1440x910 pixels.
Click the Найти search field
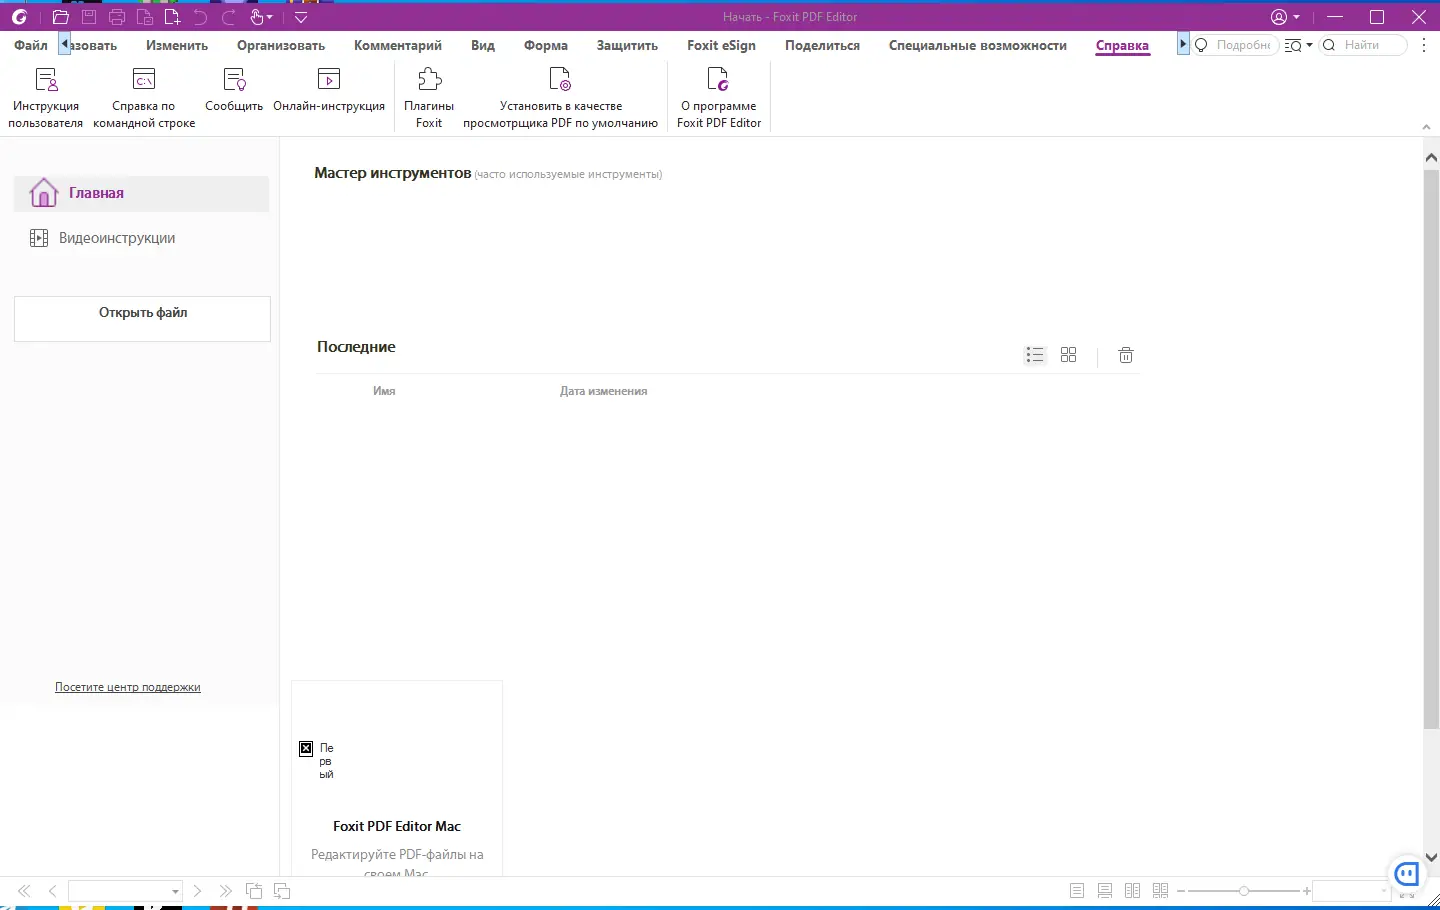[1363, 45]
